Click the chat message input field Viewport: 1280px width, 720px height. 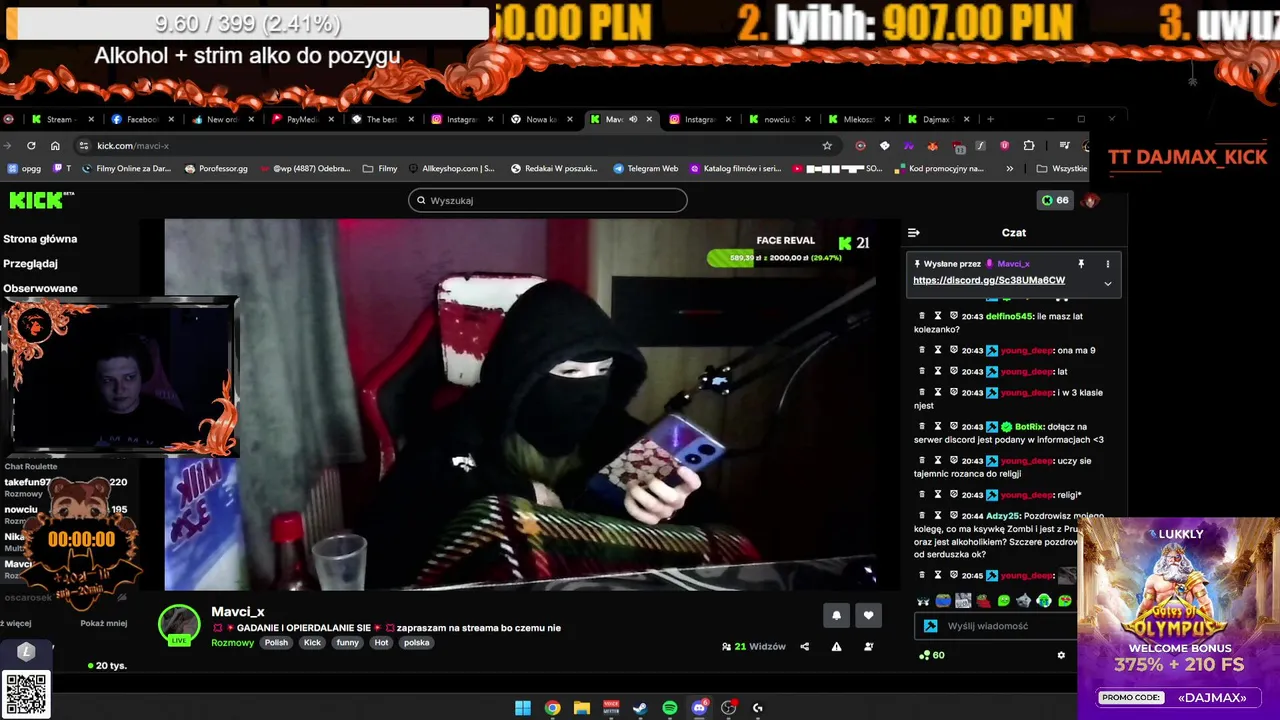tap(995, 626)
